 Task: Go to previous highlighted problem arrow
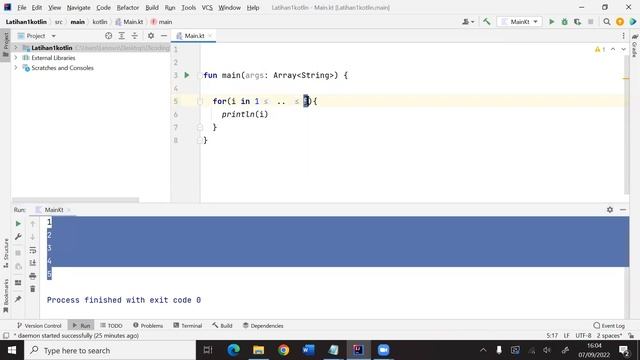tap(613, 49)
